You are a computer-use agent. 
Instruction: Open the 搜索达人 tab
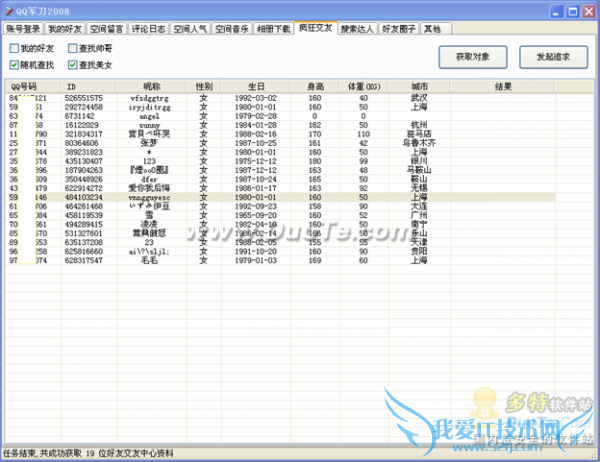[357, 29]
